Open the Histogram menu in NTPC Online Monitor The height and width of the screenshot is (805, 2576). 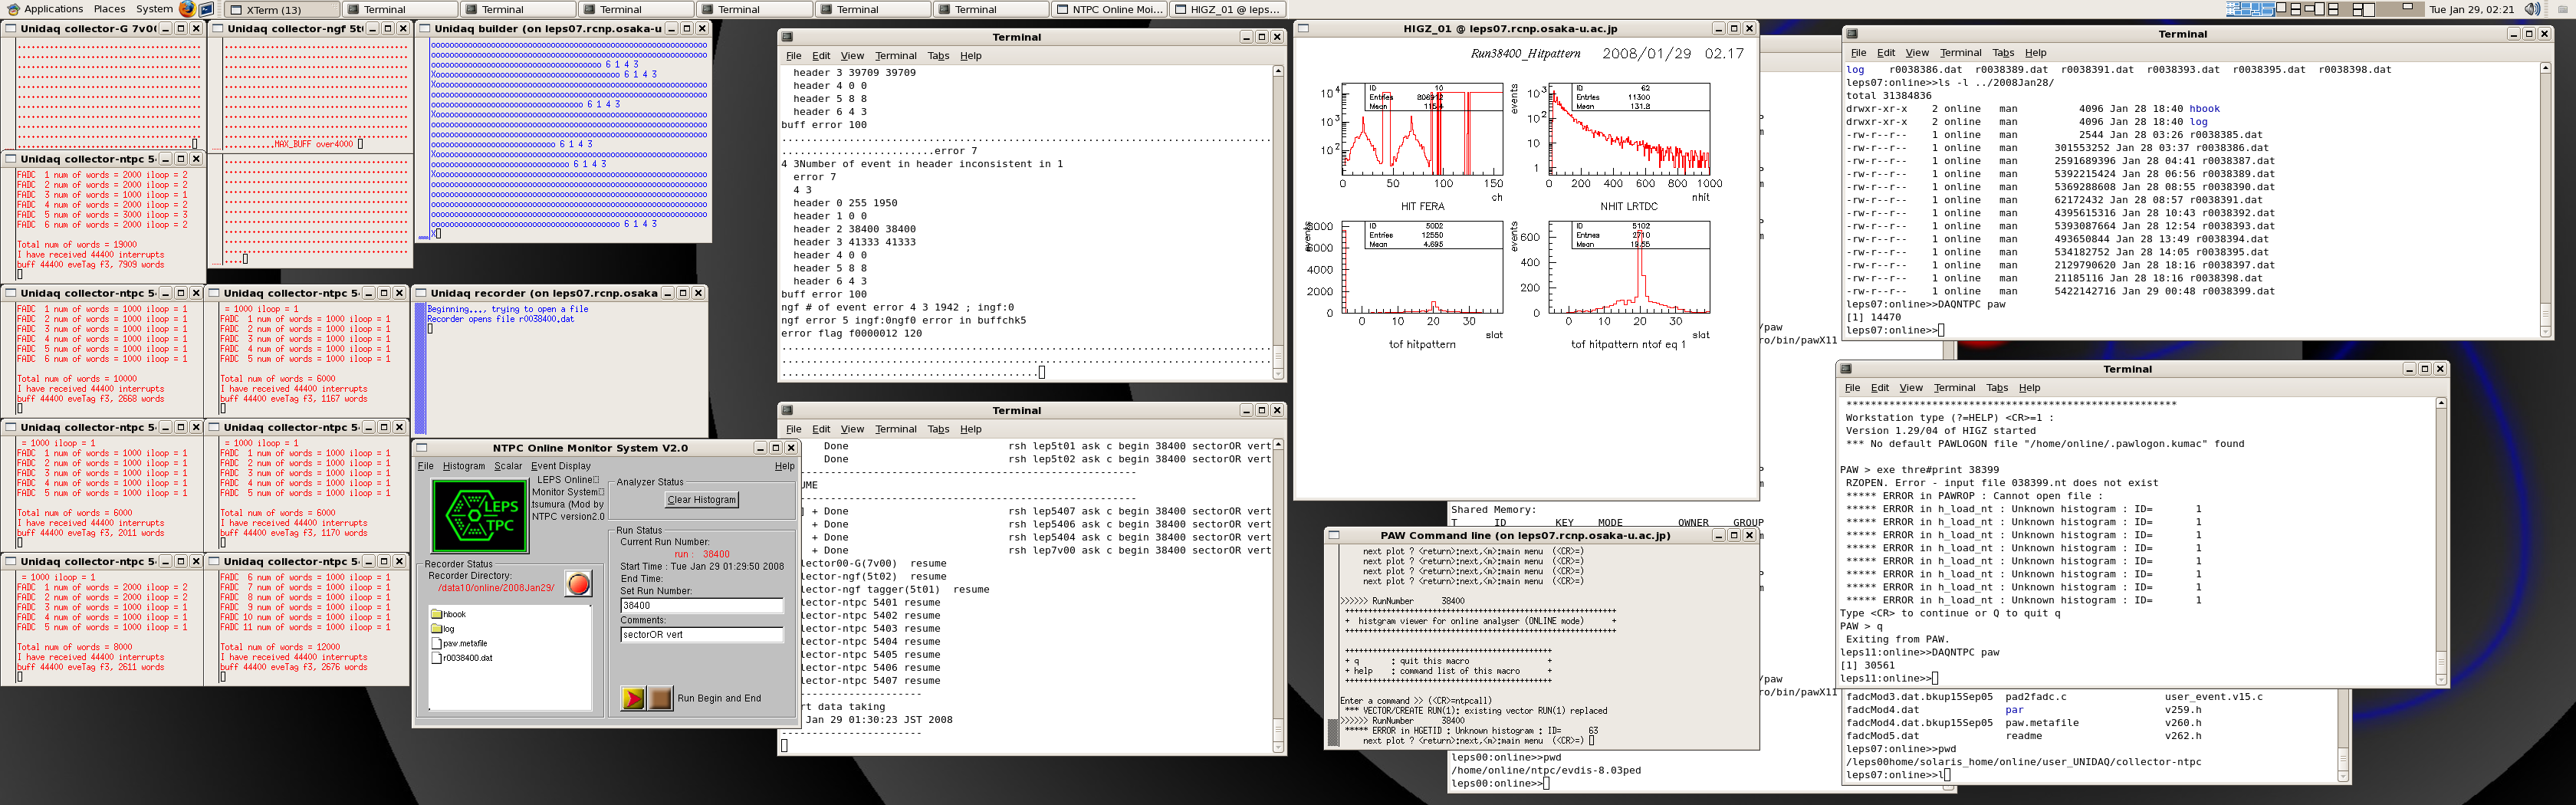tap(463, 466)
